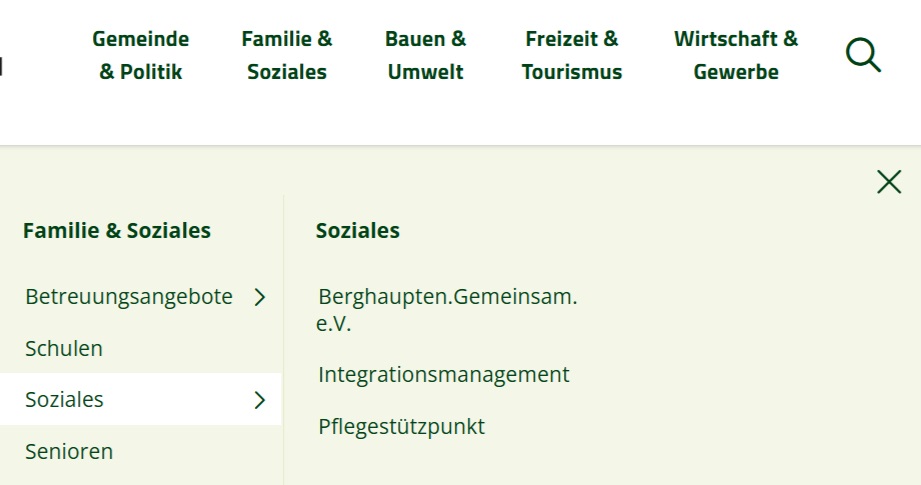Expand Betreuungsangebote submenu arrow
The height and width of the screenshot is (485, 921).
[260, 297]
